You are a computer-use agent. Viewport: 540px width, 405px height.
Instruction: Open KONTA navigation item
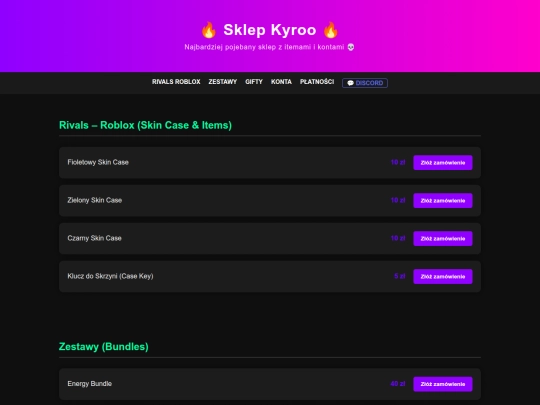281,82
